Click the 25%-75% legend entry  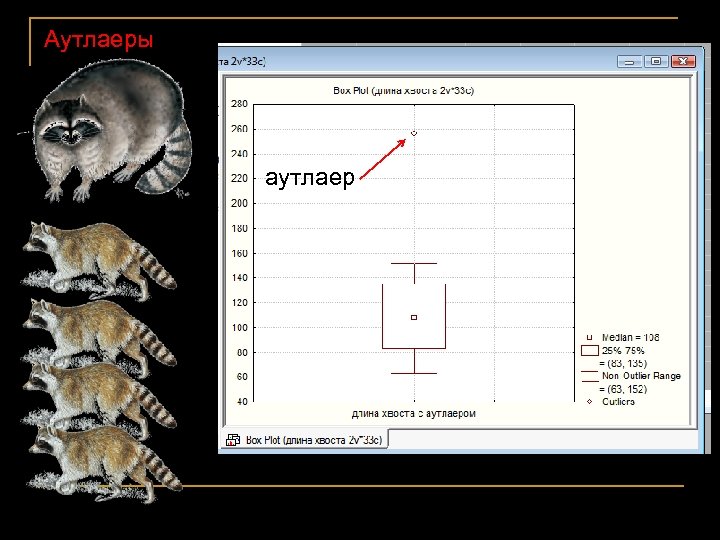coord(613,357)
